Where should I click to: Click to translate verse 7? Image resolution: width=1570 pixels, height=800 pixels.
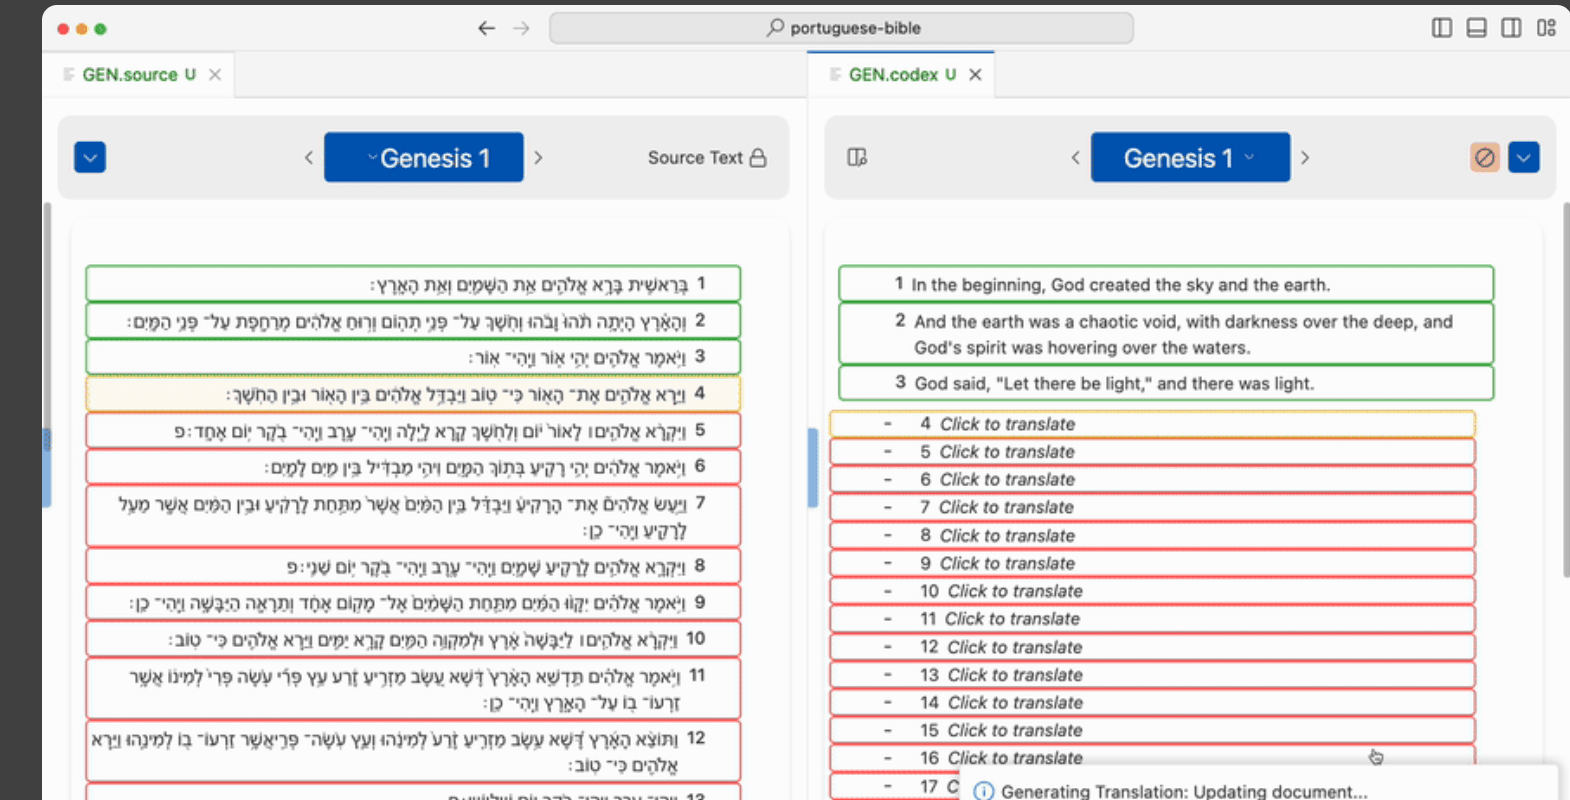click(x=1153, y=507)
